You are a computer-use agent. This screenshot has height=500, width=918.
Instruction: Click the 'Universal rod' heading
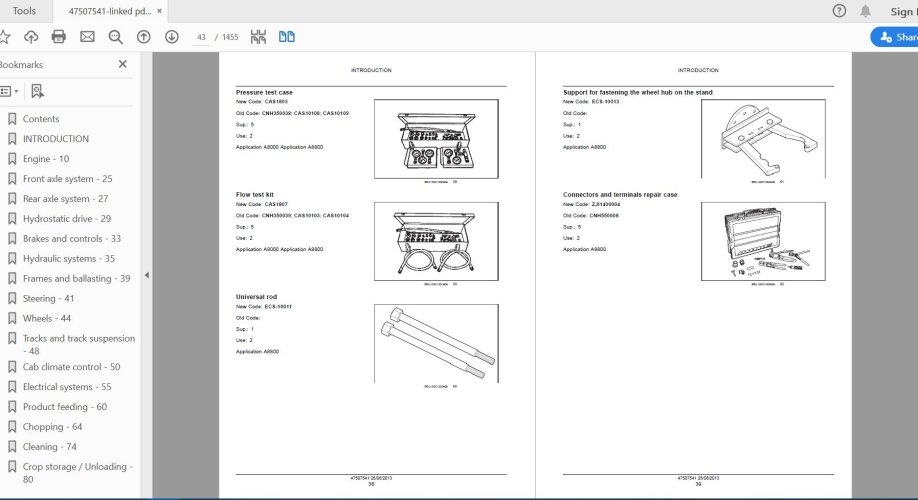(x=256, y=297)
